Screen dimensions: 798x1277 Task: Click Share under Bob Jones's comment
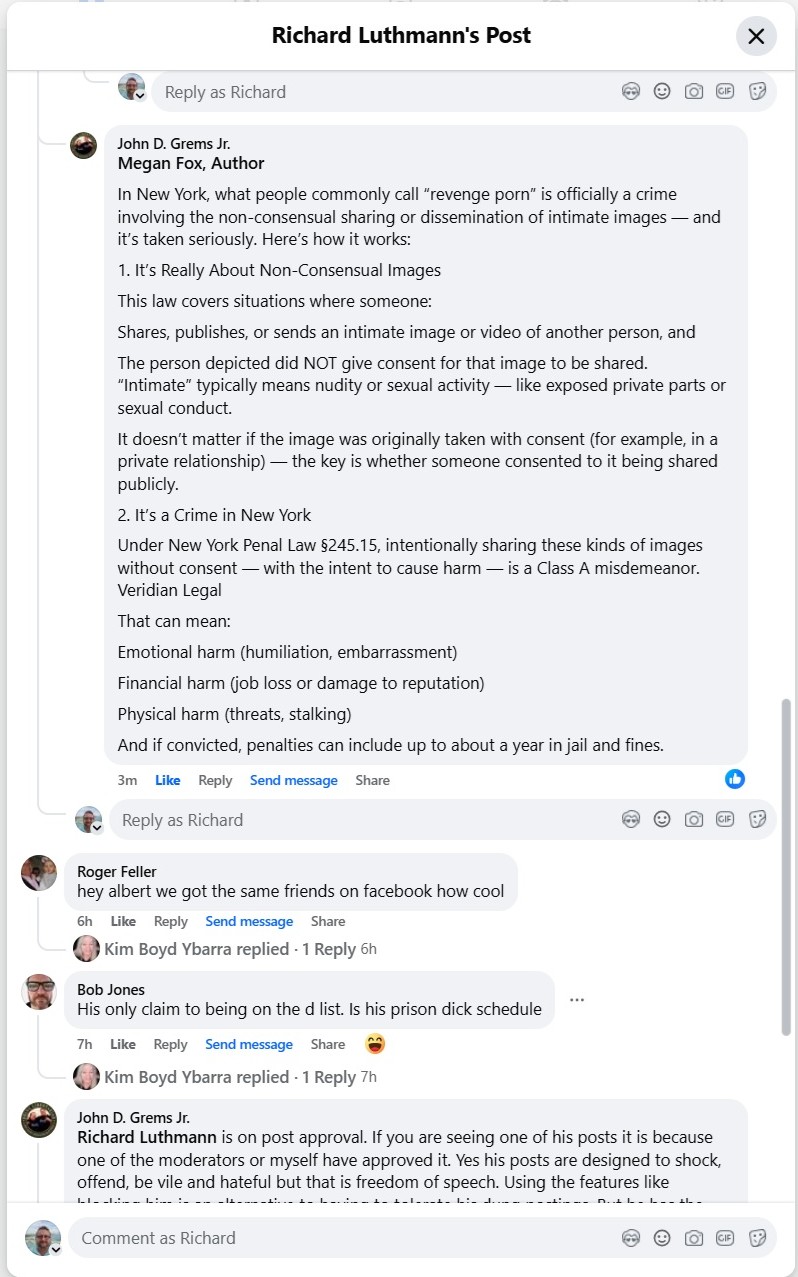point(327,1044)
